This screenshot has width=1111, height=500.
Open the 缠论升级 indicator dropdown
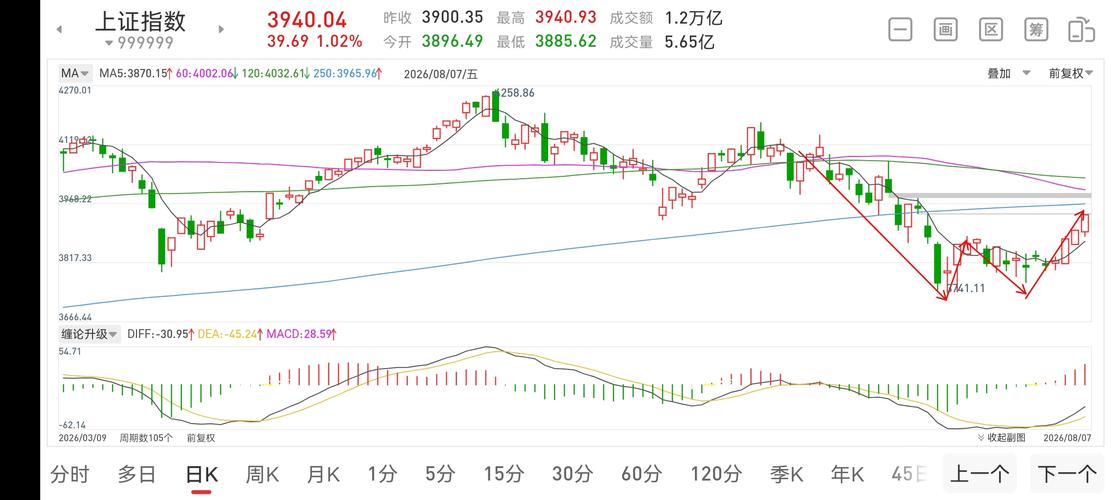click(x=89, y=334)
